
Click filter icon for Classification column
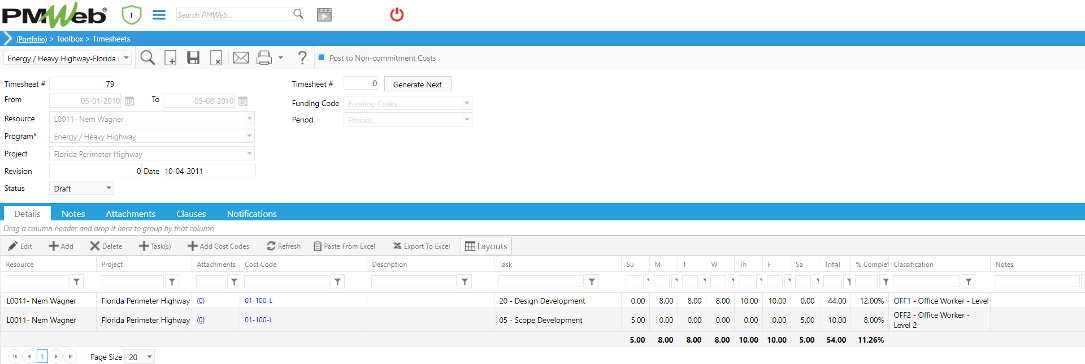point(969,282)
